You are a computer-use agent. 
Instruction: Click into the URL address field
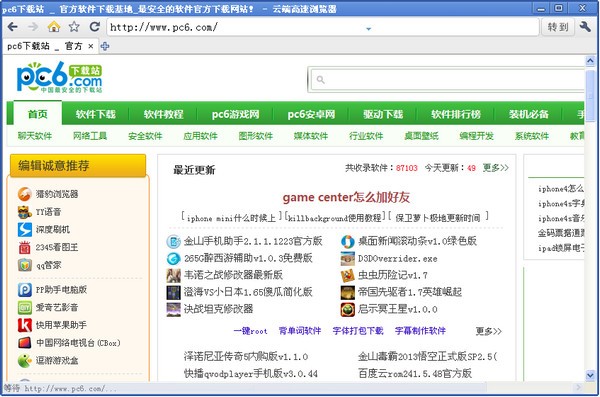point(323,27)
